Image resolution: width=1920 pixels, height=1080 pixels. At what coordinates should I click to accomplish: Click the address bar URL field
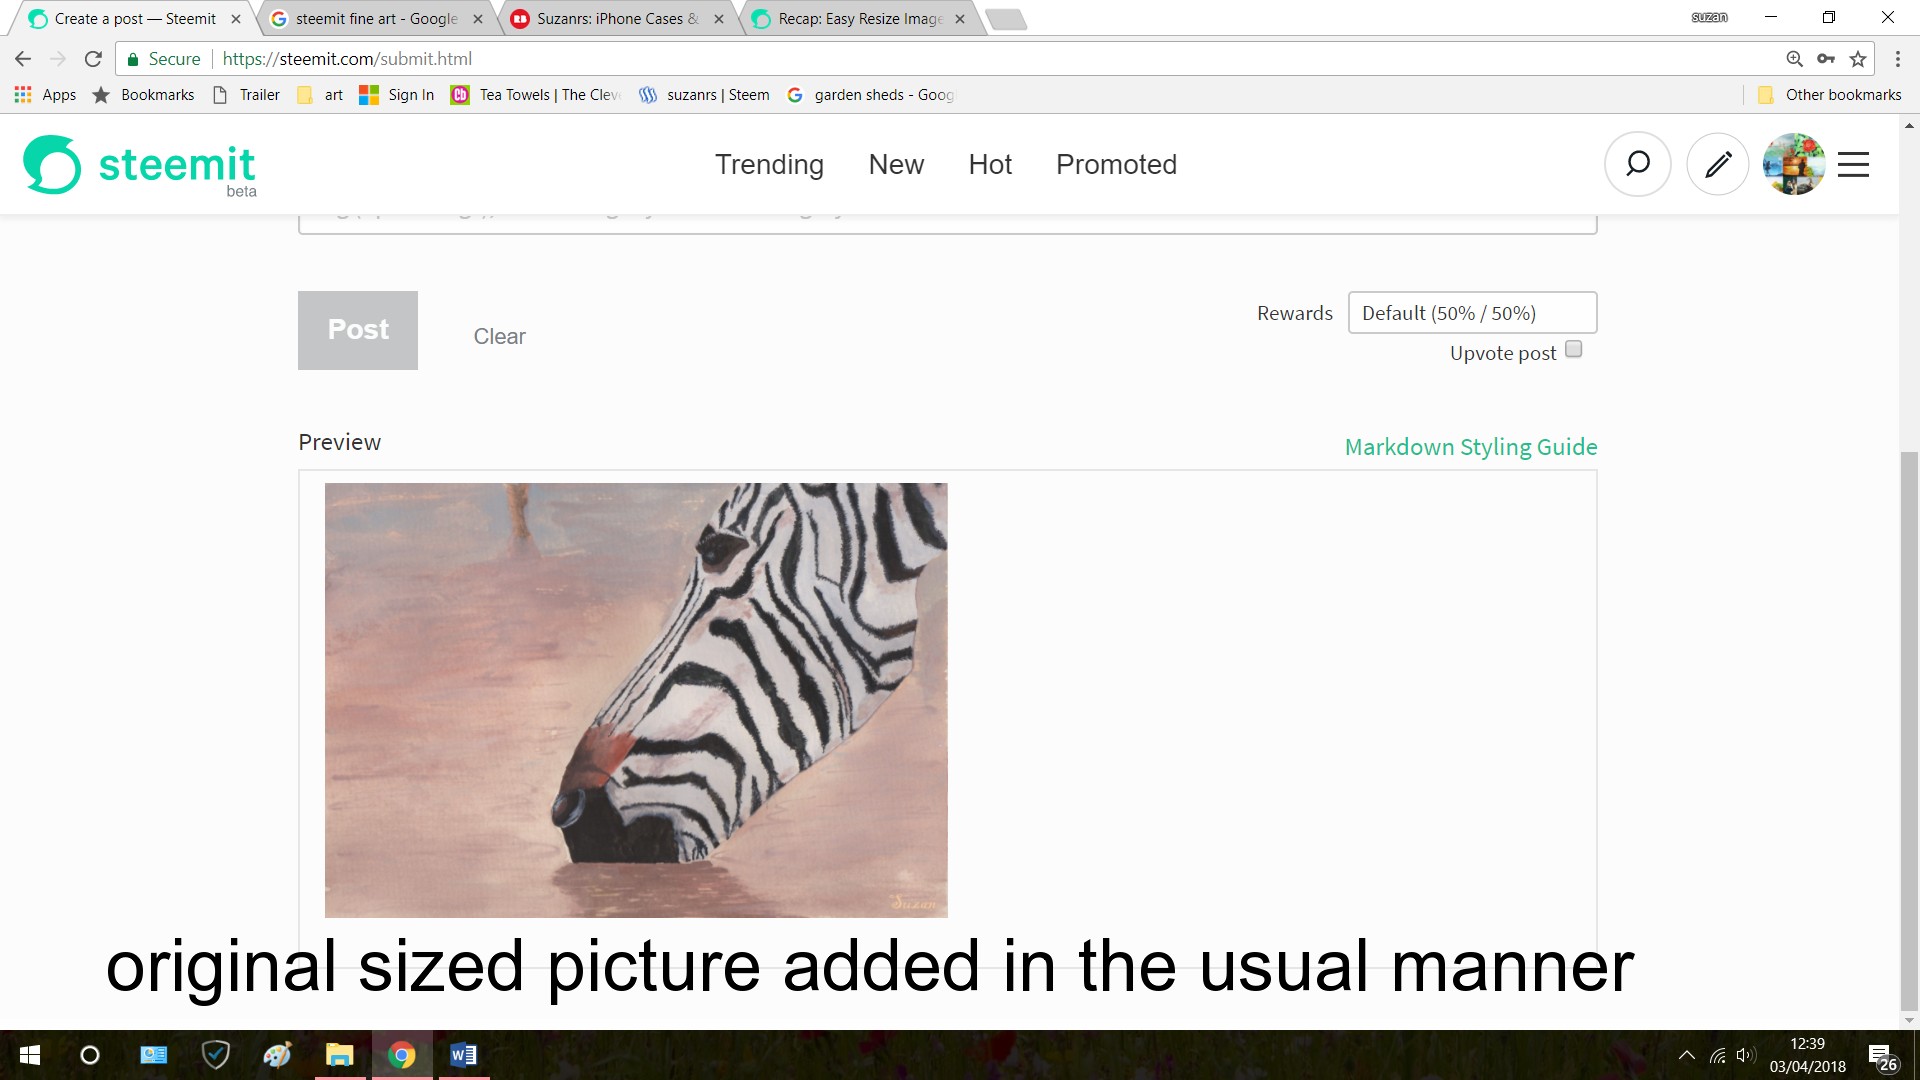click(x=995, y=59)
